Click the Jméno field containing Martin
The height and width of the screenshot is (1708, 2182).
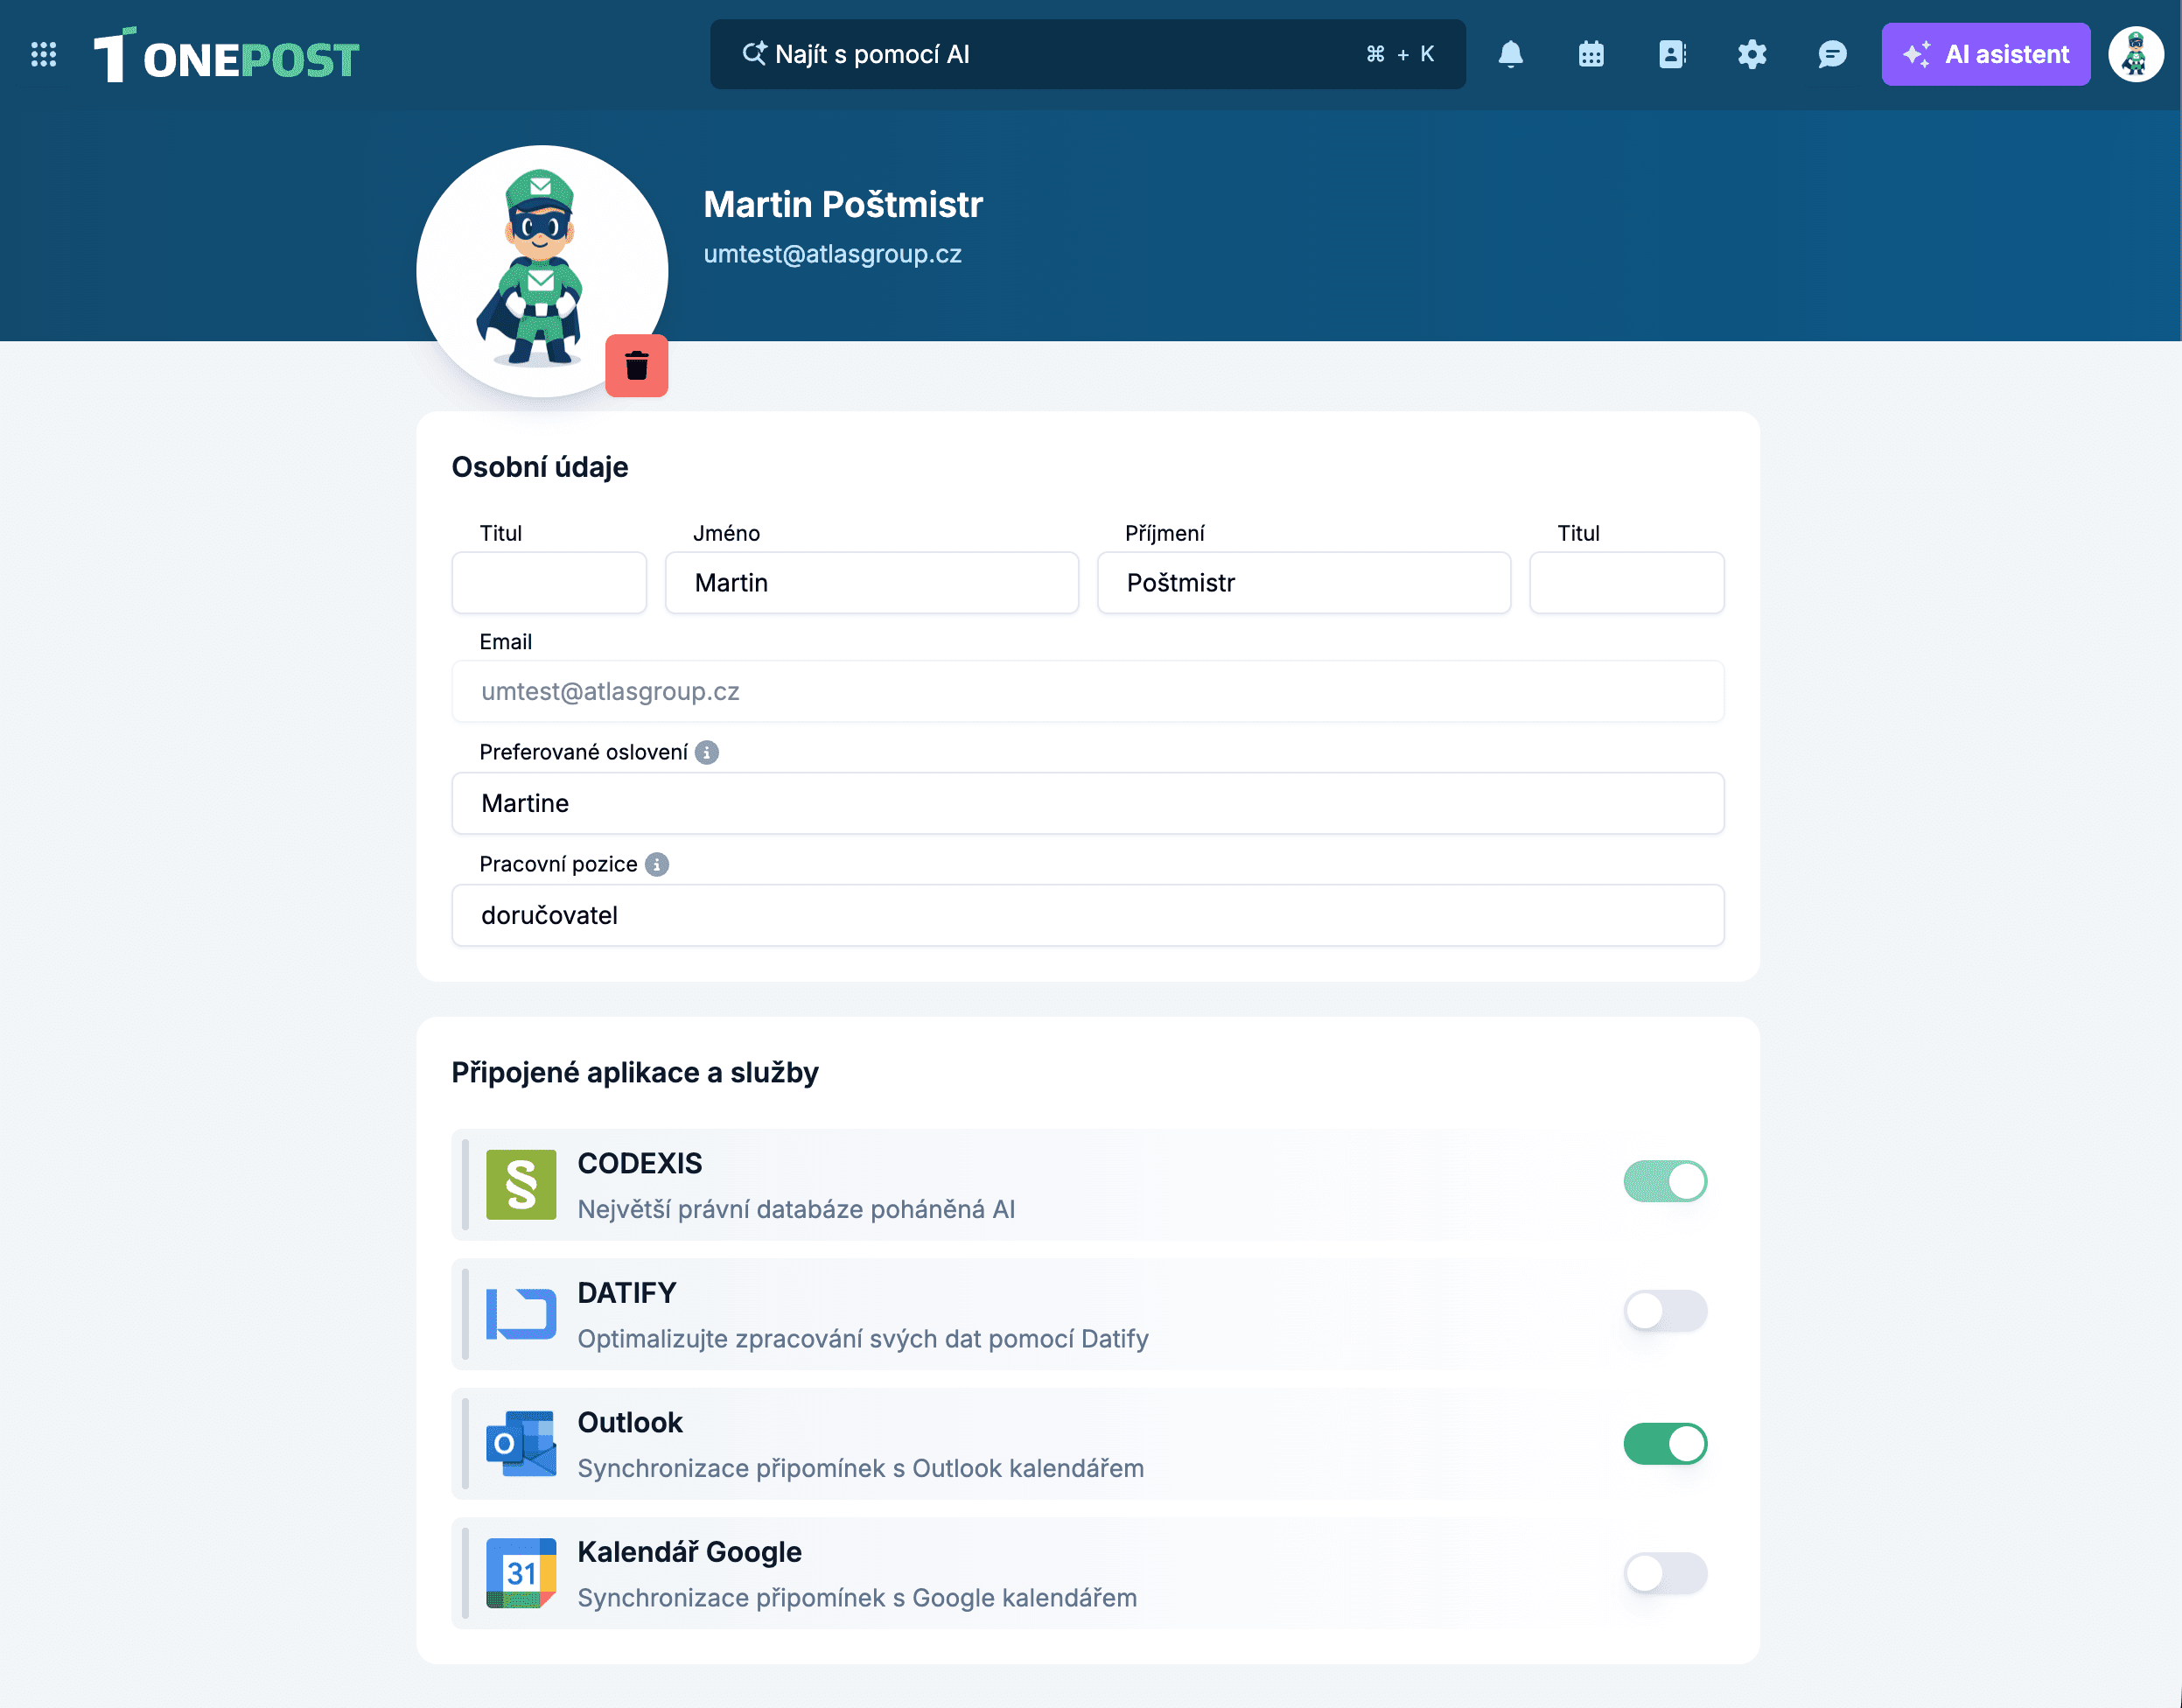871,583
